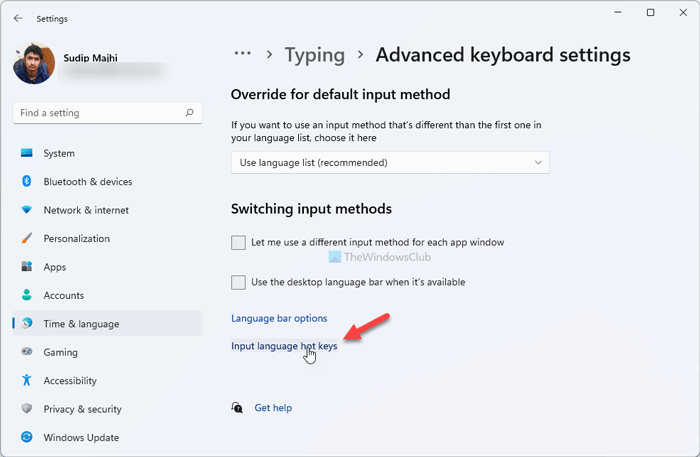Image resolution: width=700 pixels, height=457 pixels.
Task: Expand the breadcrumb ellipsis menu
Action: [242, 54]
